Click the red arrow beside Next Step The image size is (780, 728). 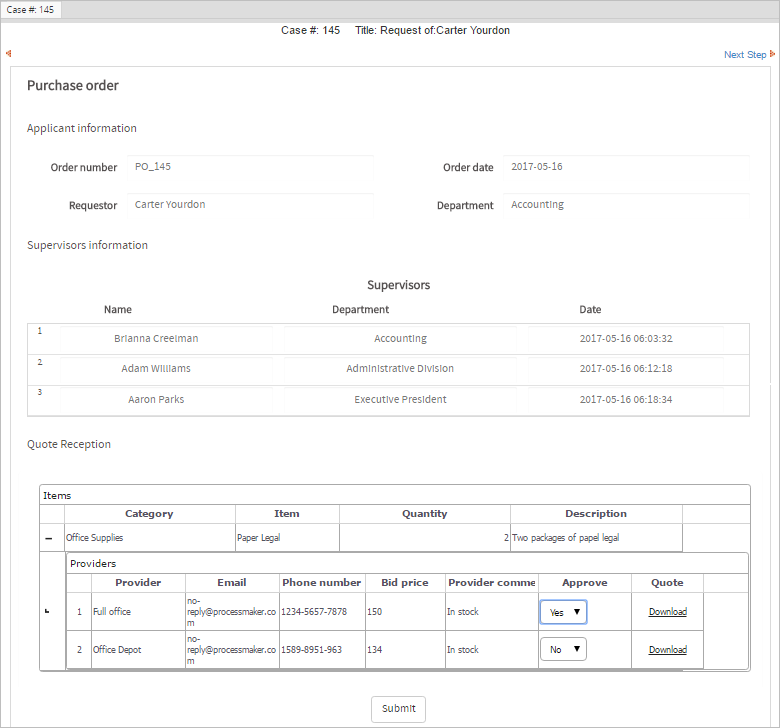click(772, 54)
